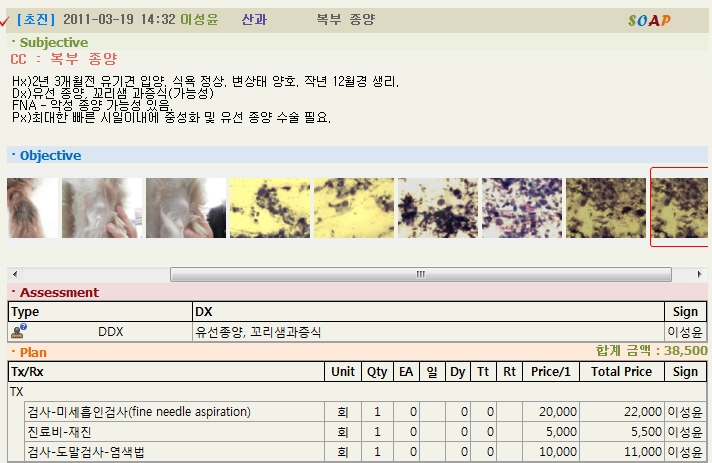The image size is (712, 463).
Task: Open the third photo thumbnail with fingers
Action: 186,208
